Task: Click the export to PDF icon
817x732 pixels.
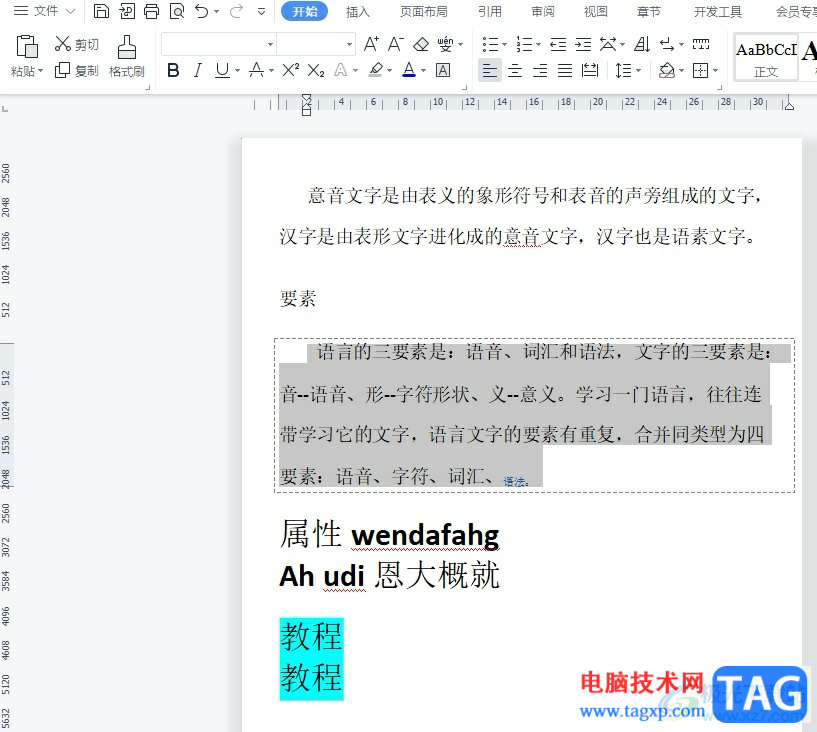Action: [x=127, y=11]
